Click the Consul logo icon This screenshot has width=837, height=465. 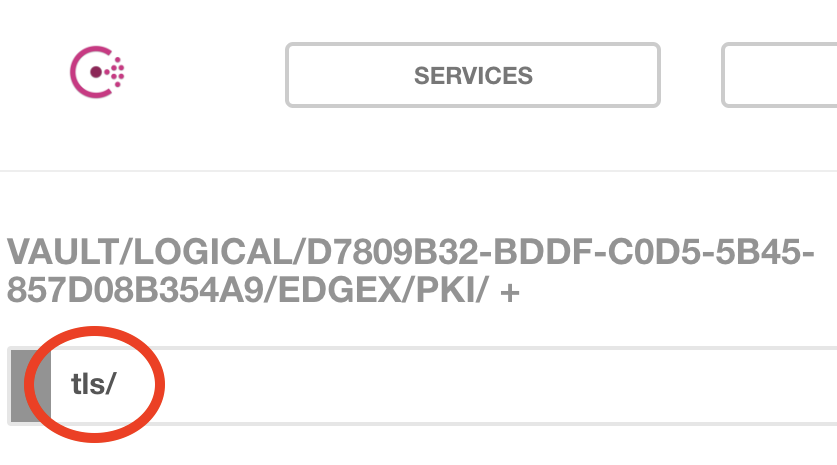[x=97, y=72]
